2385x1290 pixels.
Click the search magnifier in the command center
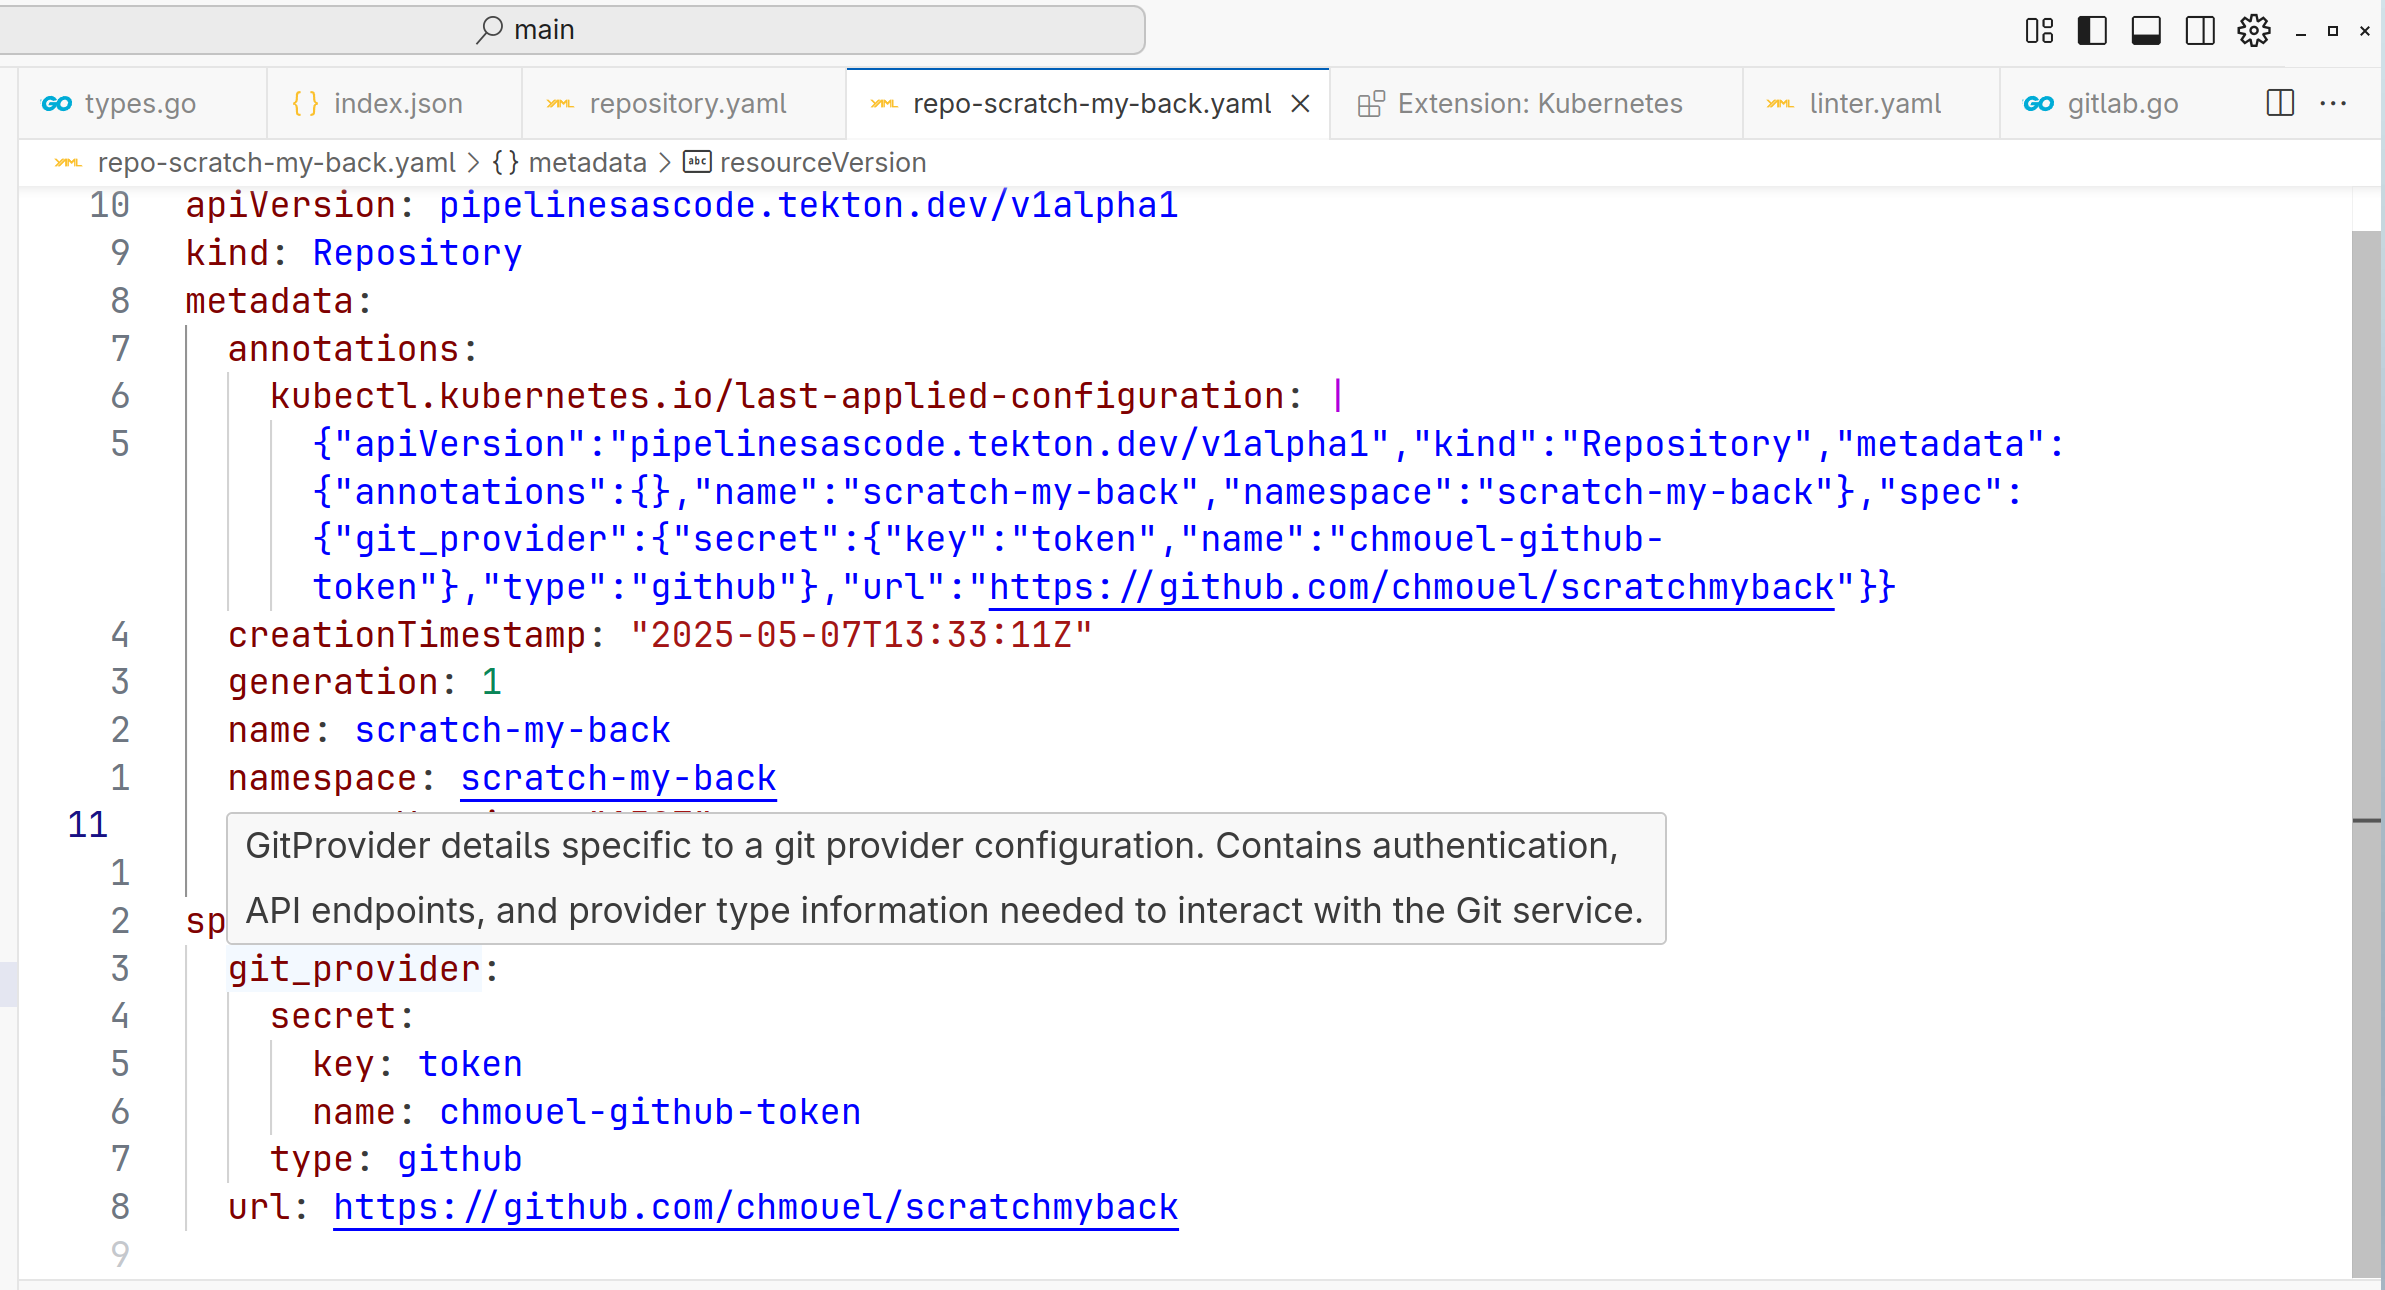489,29
